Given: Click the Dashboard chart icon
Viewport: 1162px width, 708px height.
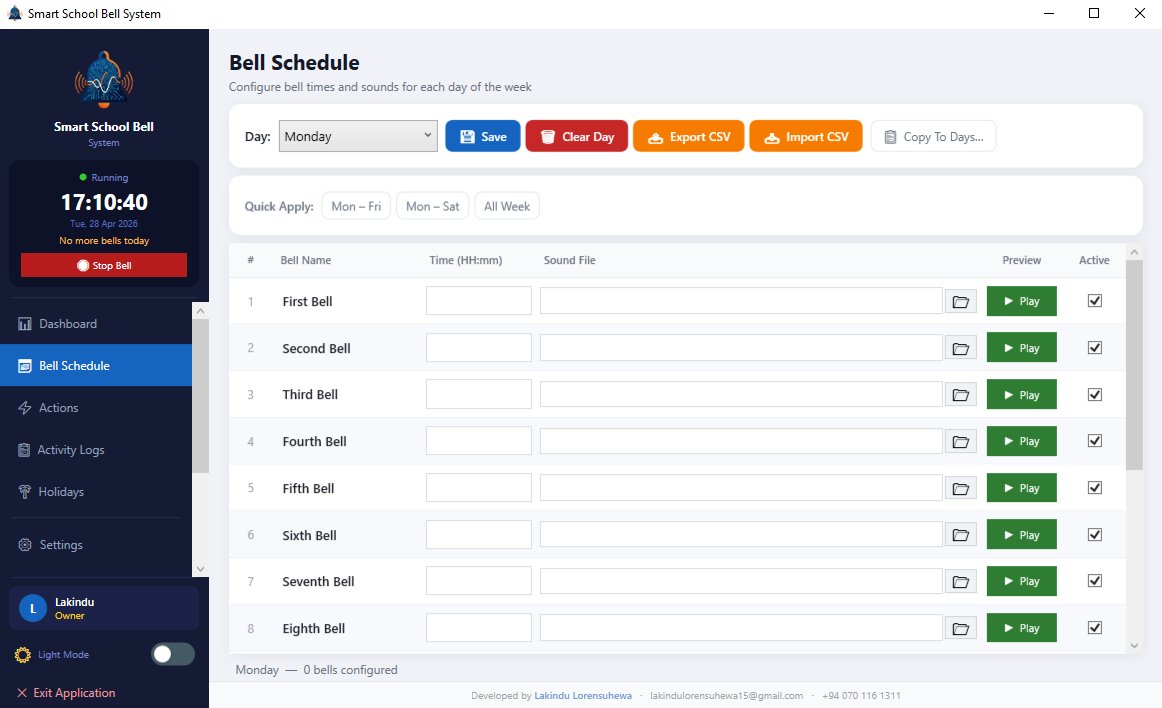Looking at the screenshot, I should 24,324.
